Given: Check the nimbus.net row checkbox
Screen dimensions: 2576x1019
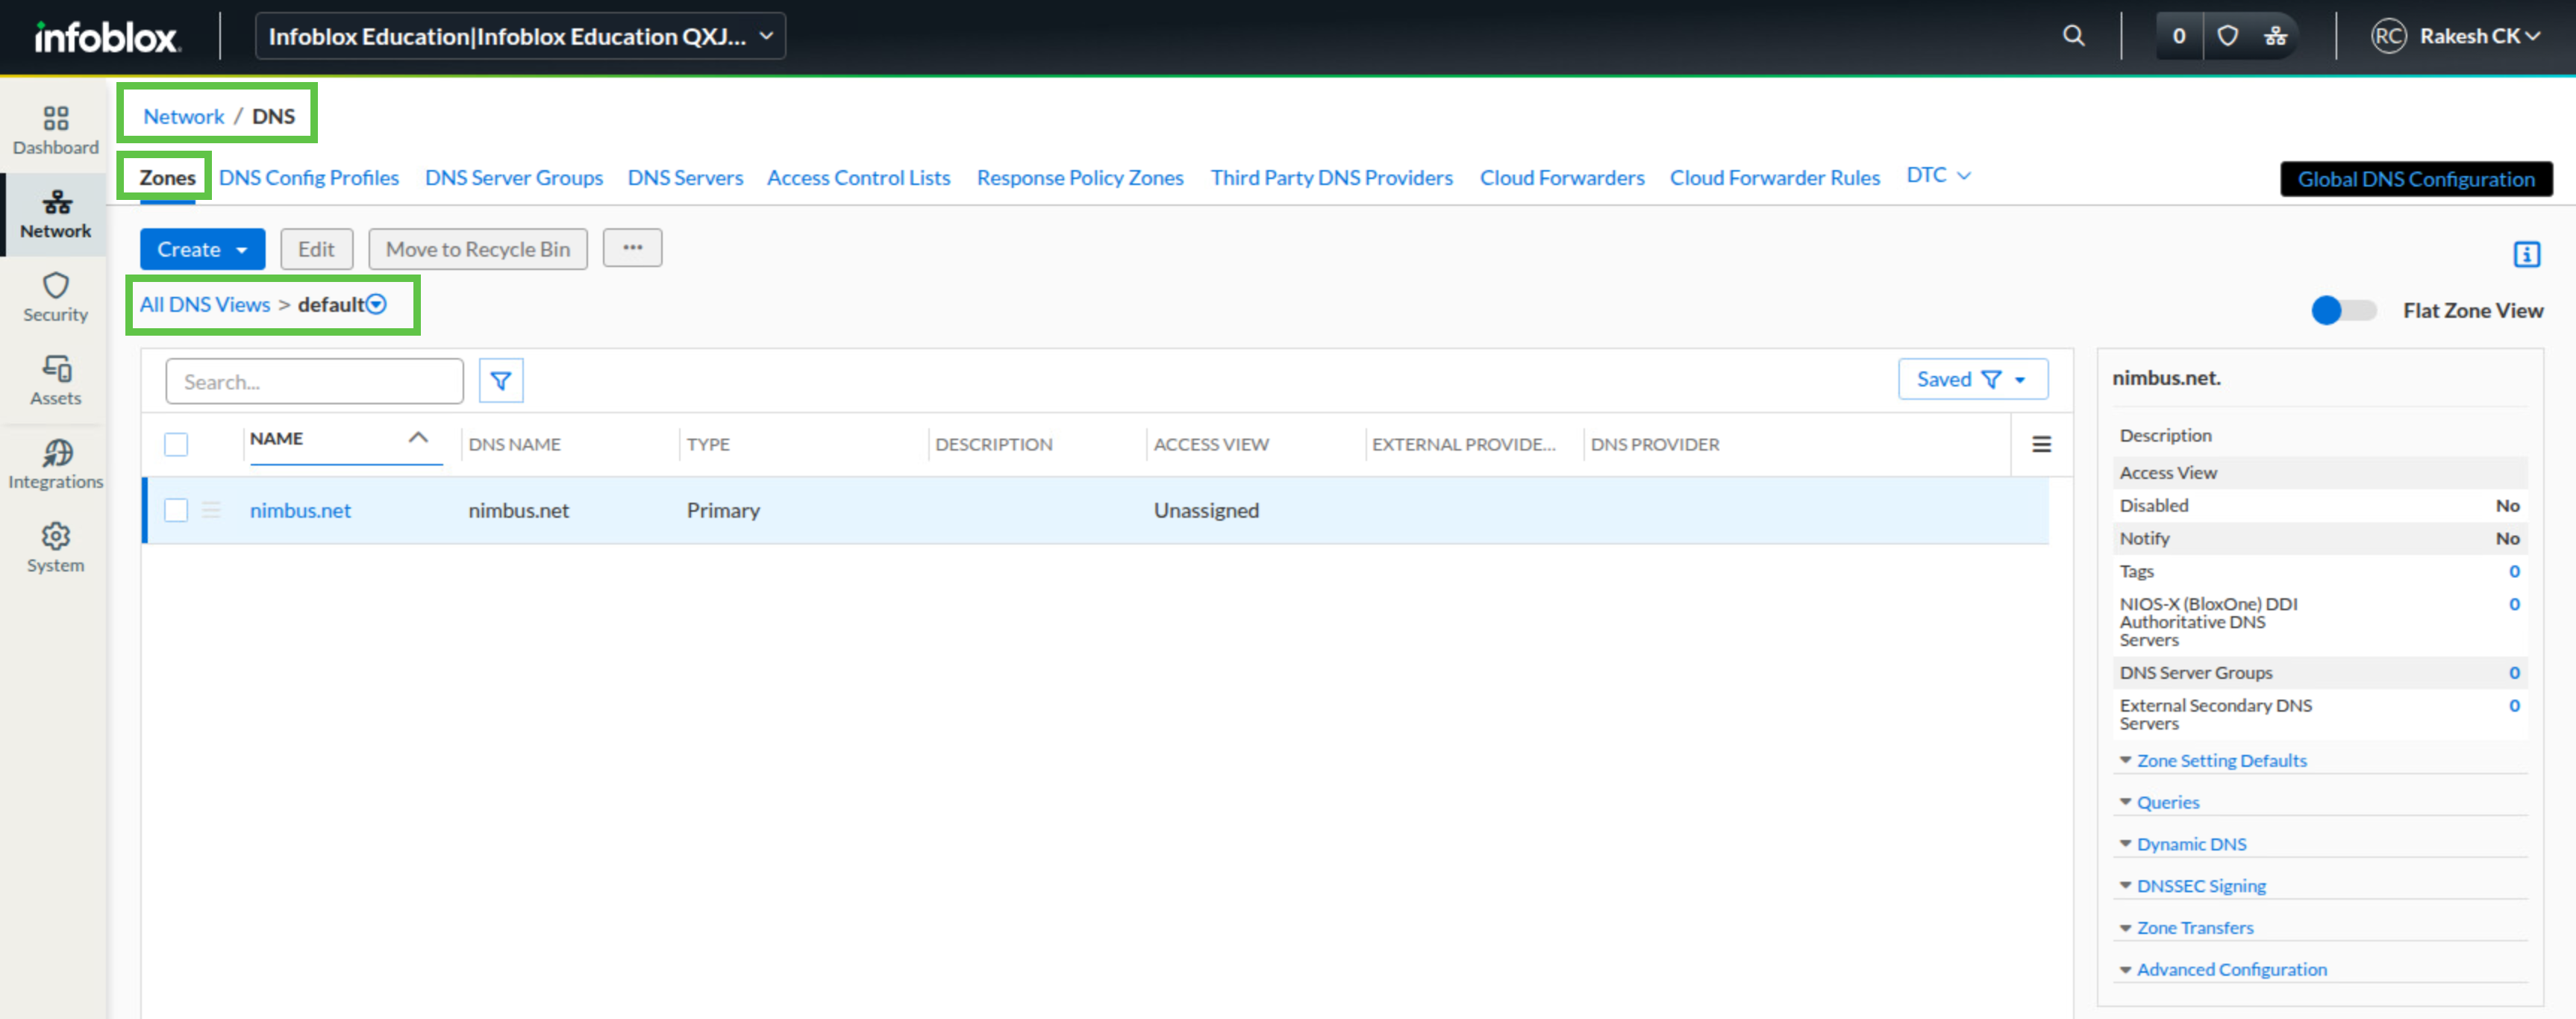Looking at the screenshot, I should [x=176, y=510].
